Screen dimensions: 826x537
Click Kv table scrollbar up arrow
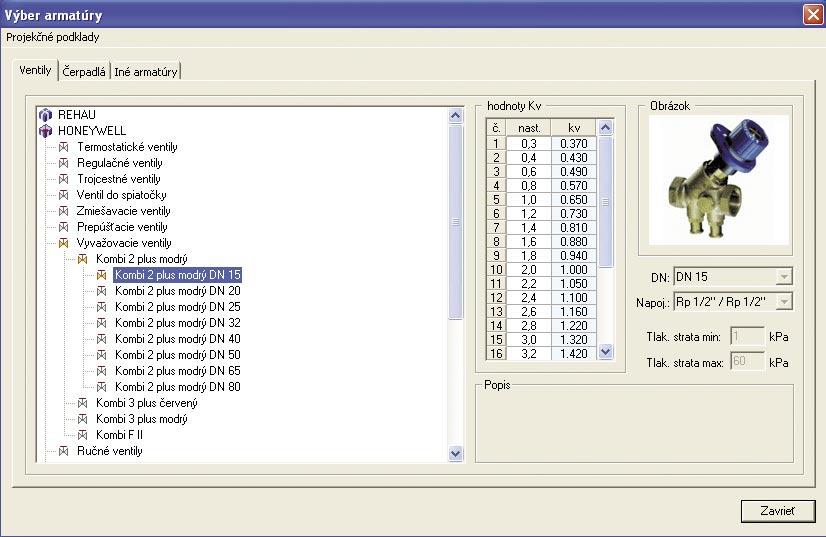tap(606, 128)
